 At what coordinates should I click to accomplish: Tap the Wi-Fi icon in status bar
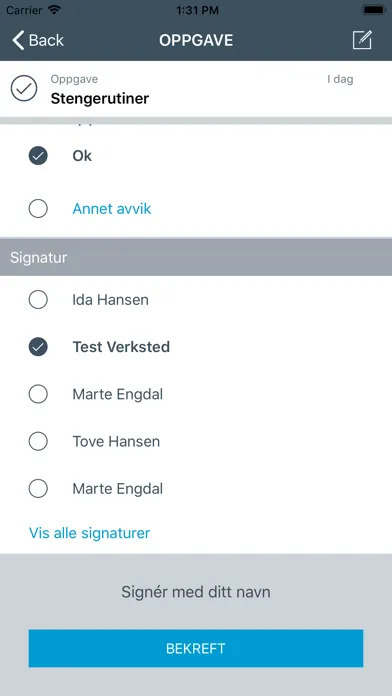pyautogui.click(x=55, y=10)
